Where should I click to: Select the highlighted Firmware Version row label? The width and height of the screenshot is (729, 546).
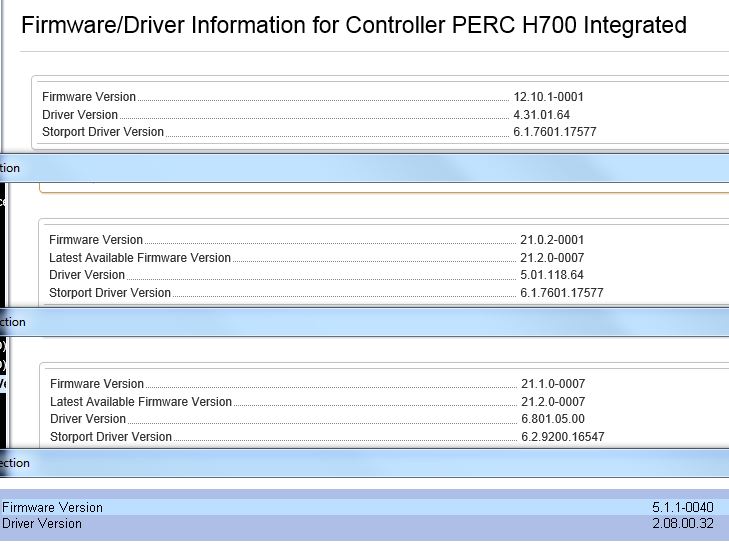pos(52,508)
